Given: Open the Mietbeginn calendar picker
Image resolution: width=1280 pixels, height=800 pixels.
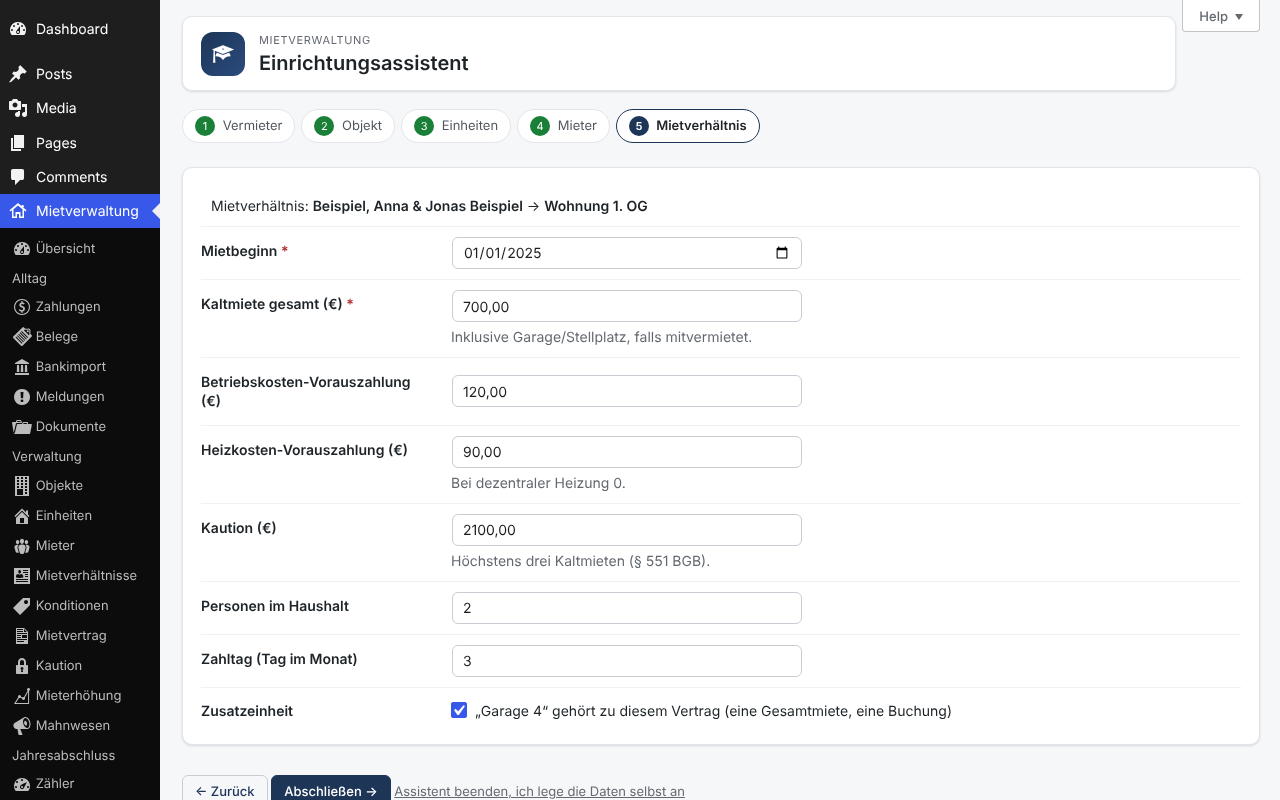Looking at the screenshot, I should pos(782,253).
